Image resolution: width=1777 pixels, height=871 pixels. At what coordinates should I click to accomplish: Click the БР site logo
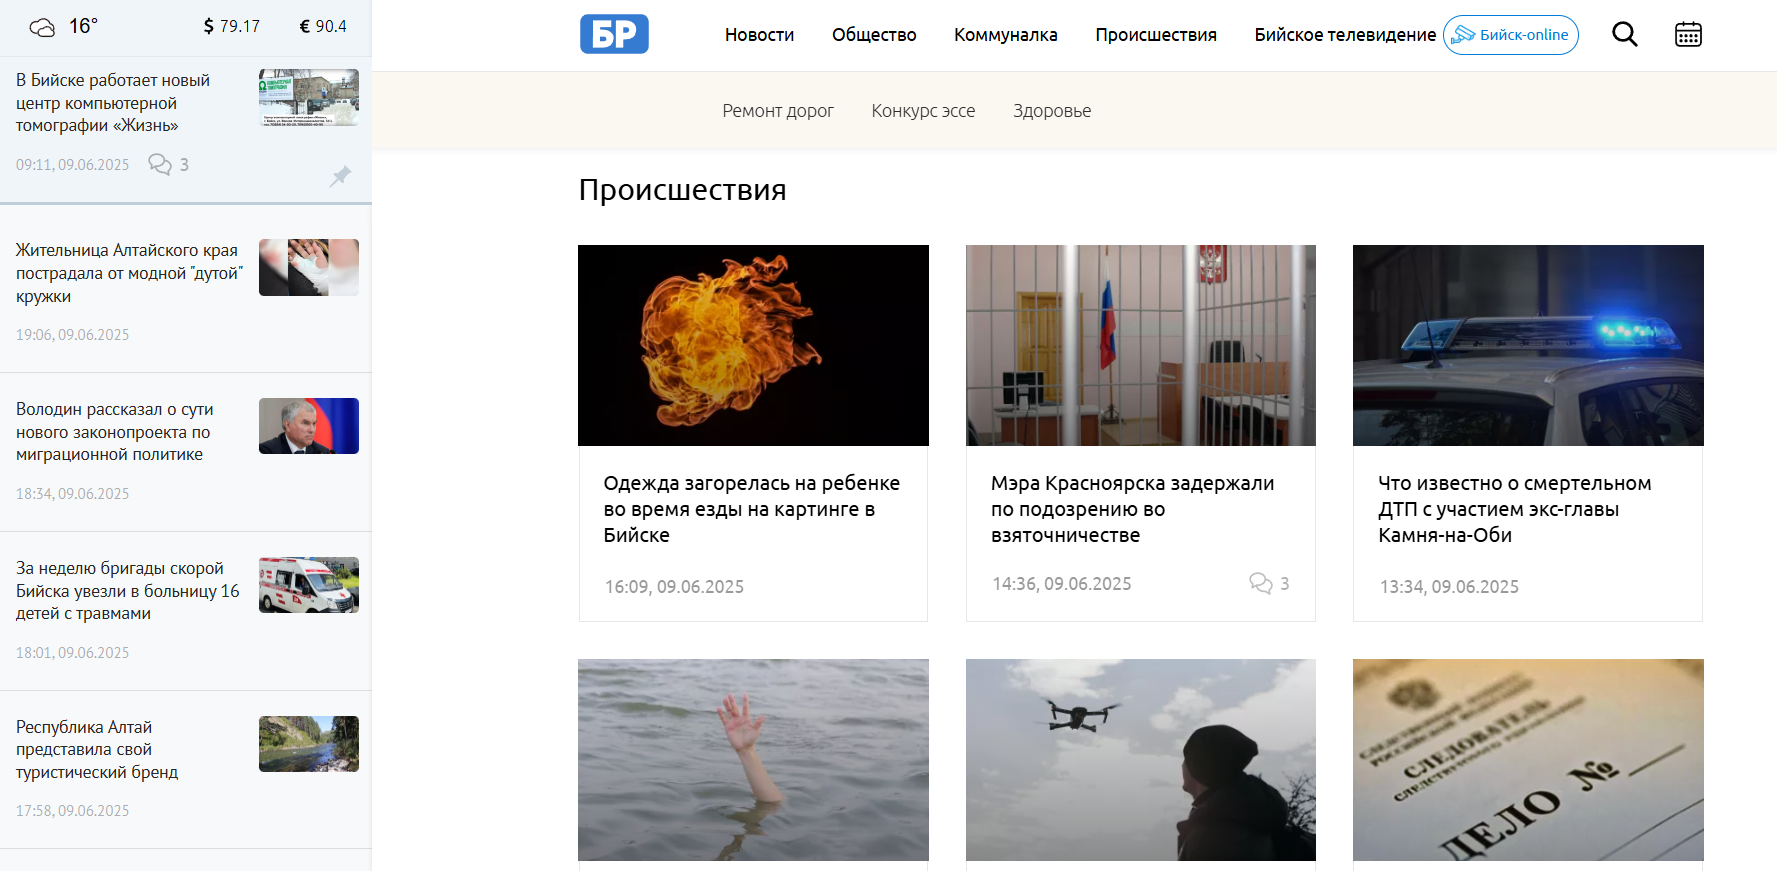tap(614, 34)
